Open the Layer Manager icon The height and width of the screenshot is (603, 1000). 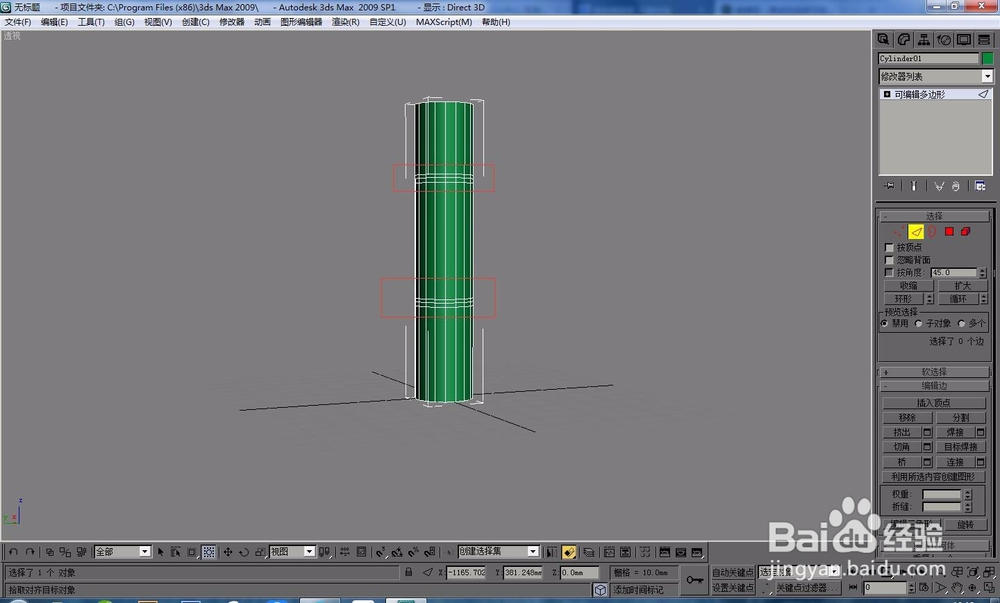click(x=589, y=552)
